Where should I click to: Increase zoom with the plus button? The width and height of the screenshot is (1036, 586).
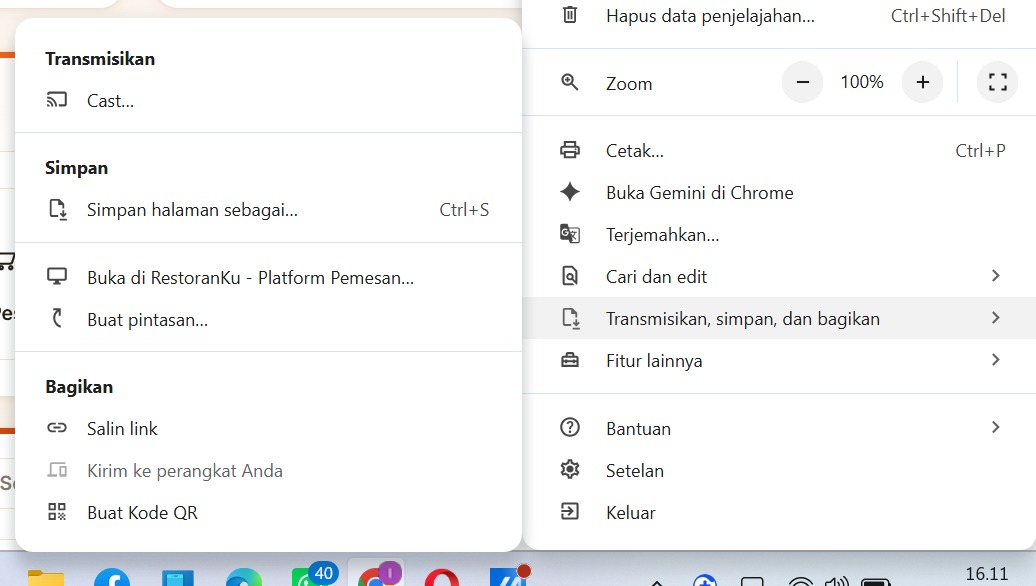[922, 82]
